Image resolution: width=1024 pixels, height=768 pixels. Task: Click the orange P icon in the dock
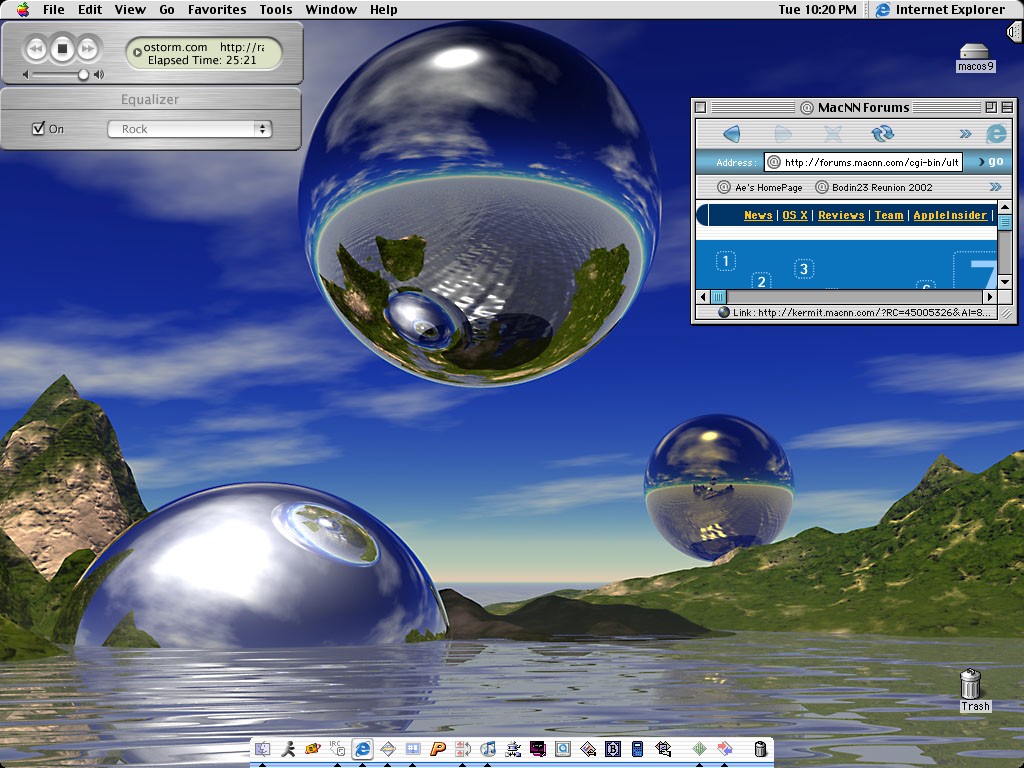(437, 748)
